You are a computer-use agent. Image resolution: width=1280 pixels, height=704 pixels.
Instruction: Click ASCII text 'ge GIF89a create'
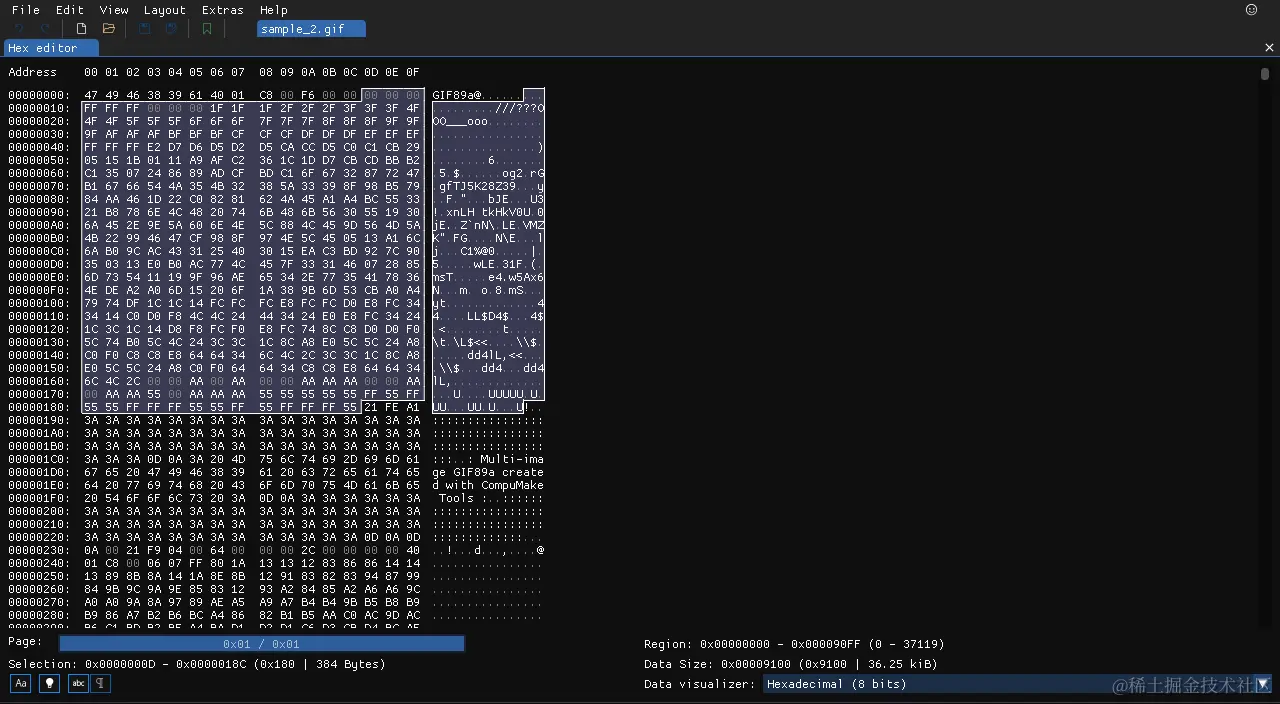(x=488, y=472)
